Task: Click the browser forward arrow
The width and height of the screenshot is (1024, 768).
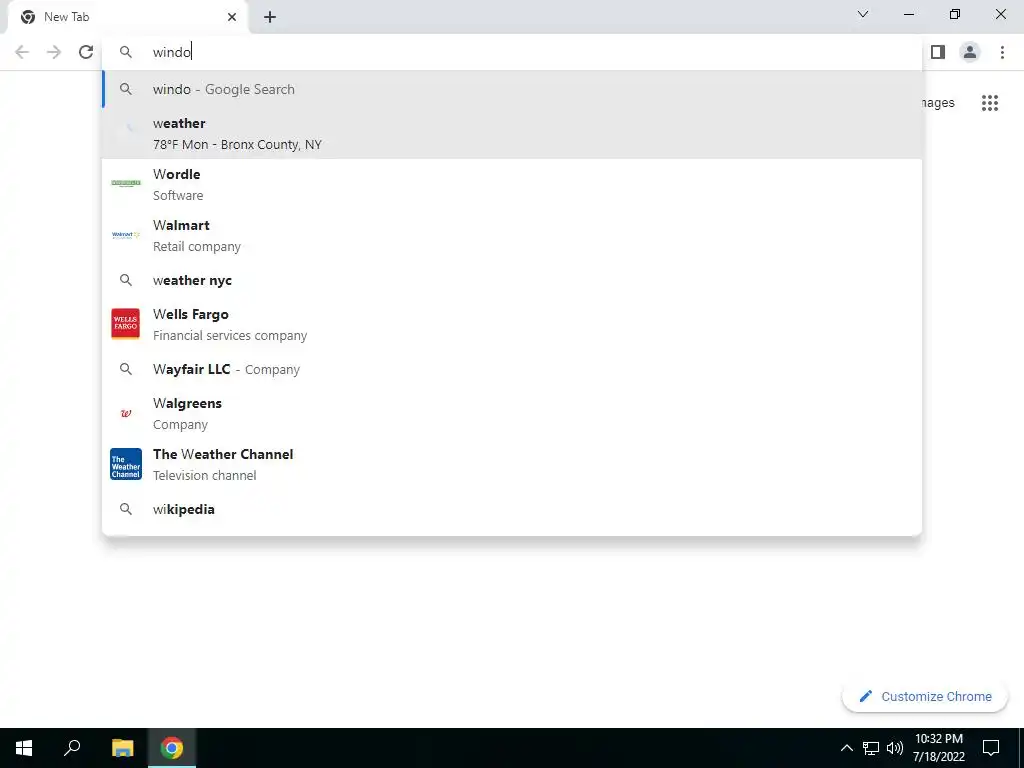Action: [x=54, y=52]
